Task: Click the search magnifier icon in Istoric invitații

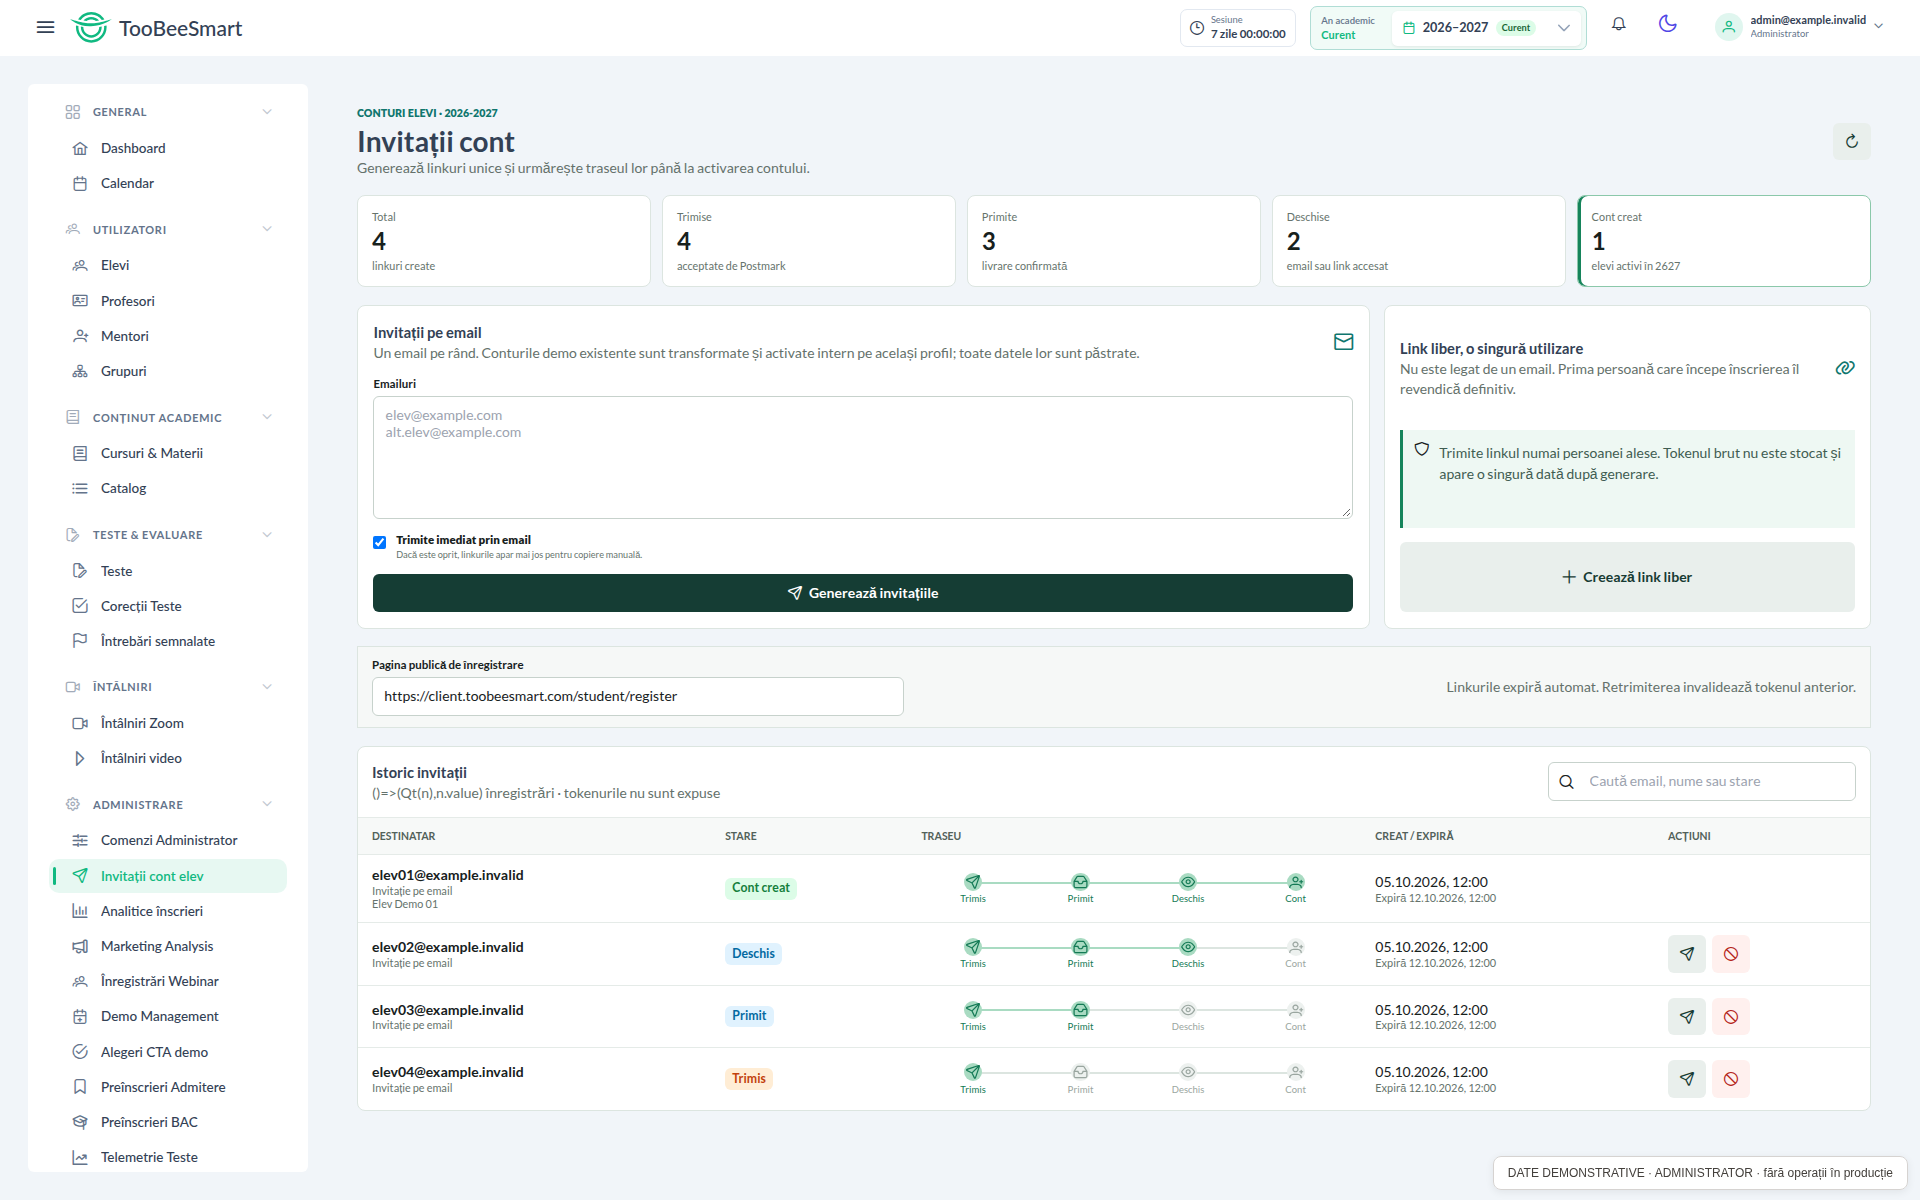Action: click(1567, 782)
